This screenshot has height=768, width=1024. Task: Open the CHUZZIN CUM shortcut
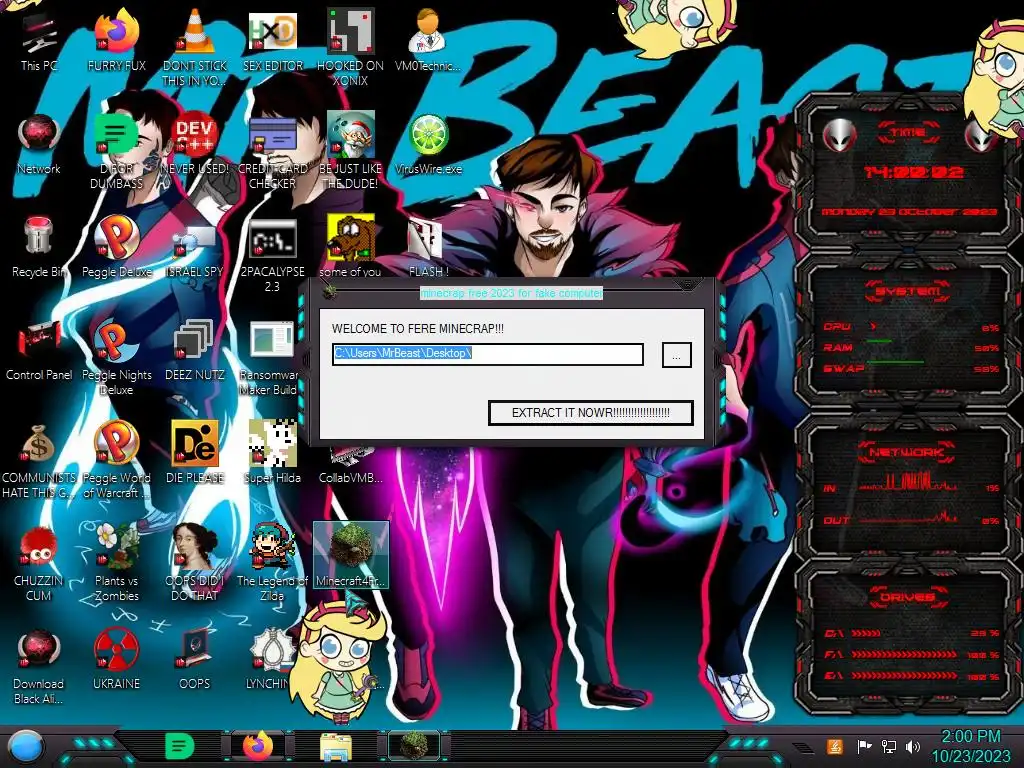[x=39, y=562]
